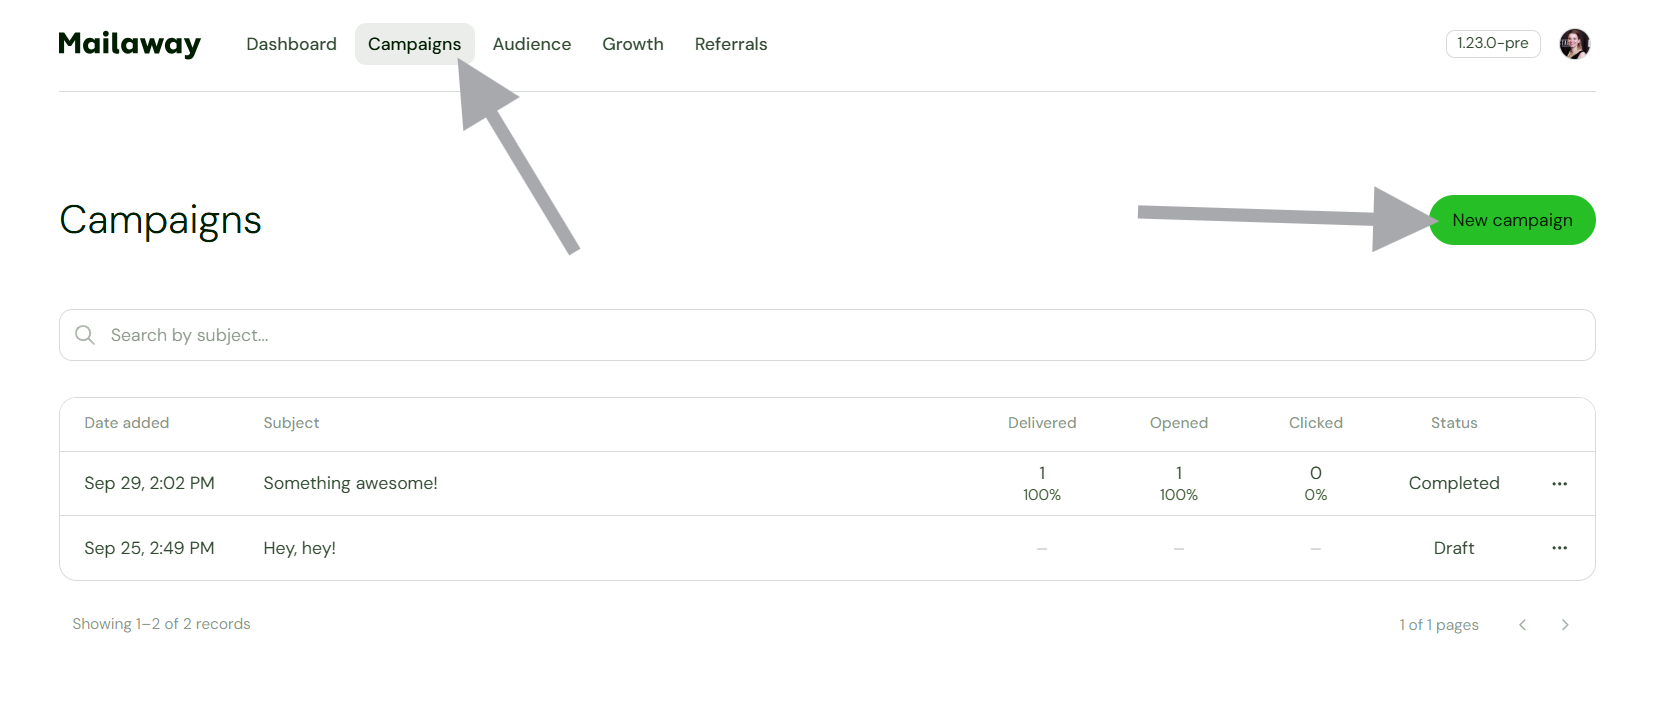Click the 1 of 1 pages indicator
Image resolution: width=1680 pixels, height=719 pixels.
(x=1439, y=625)
